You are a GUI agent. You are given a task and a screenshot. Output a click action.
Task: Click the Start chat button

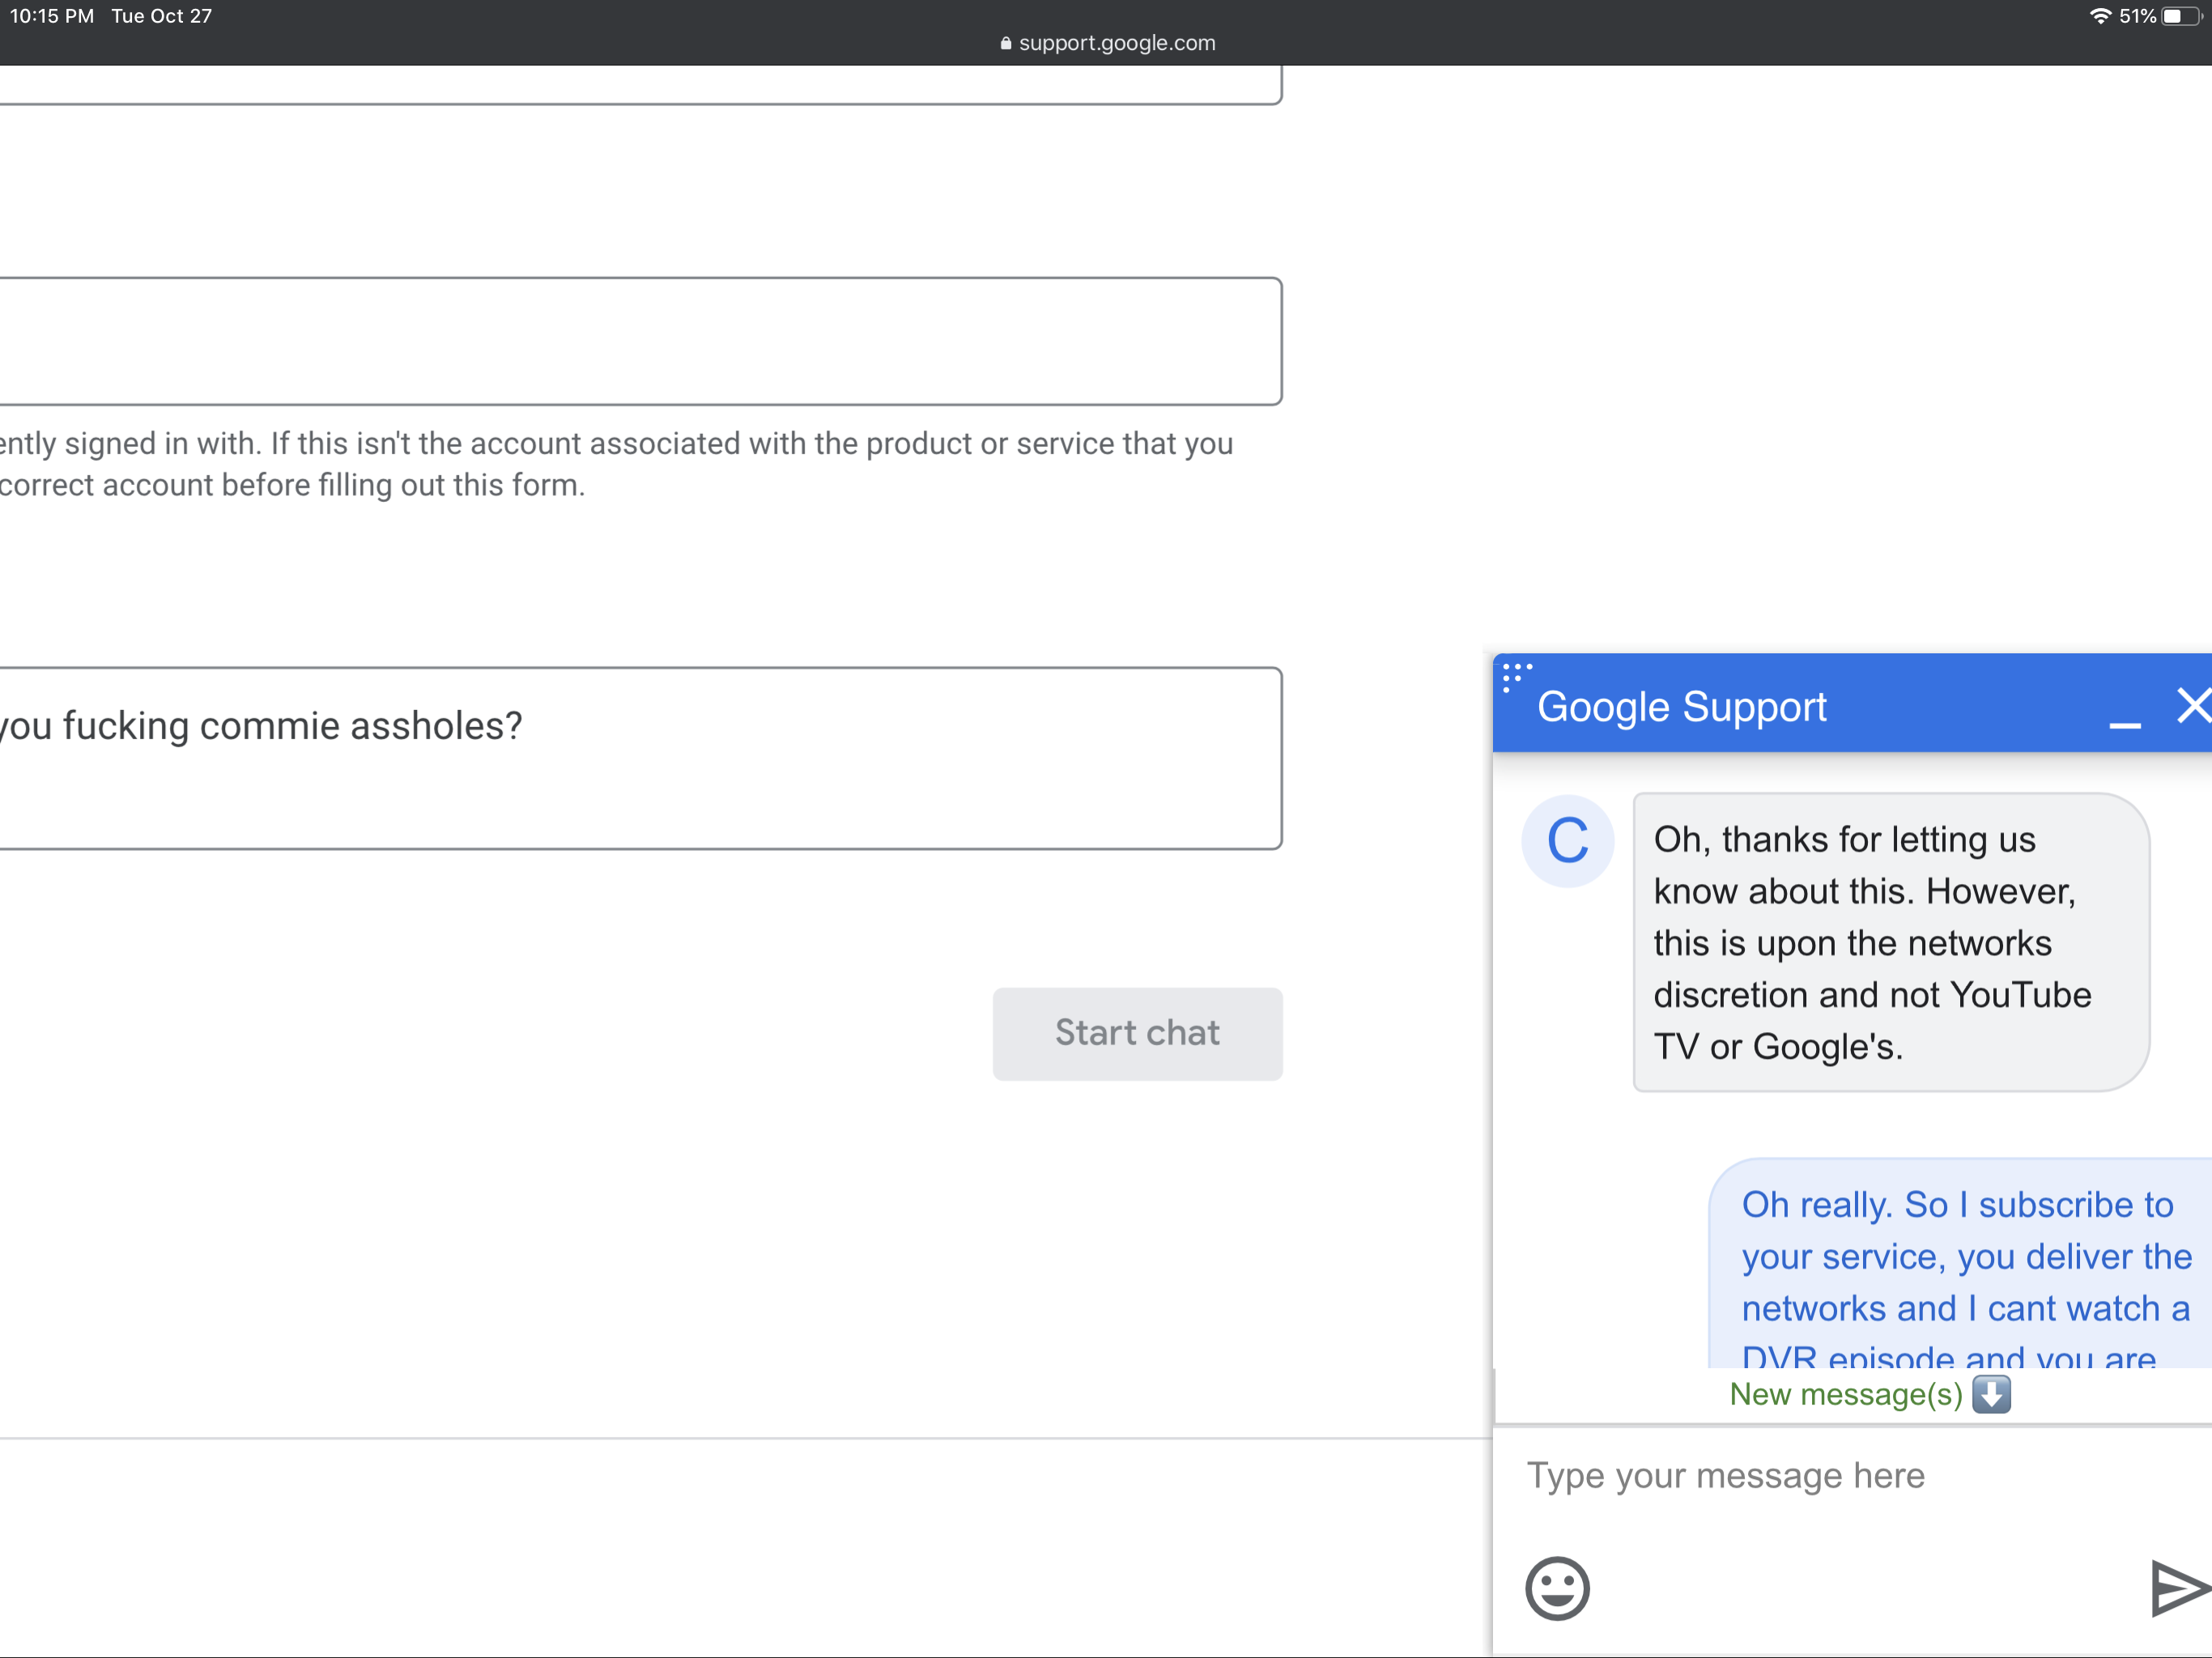coord(1137,1033)
